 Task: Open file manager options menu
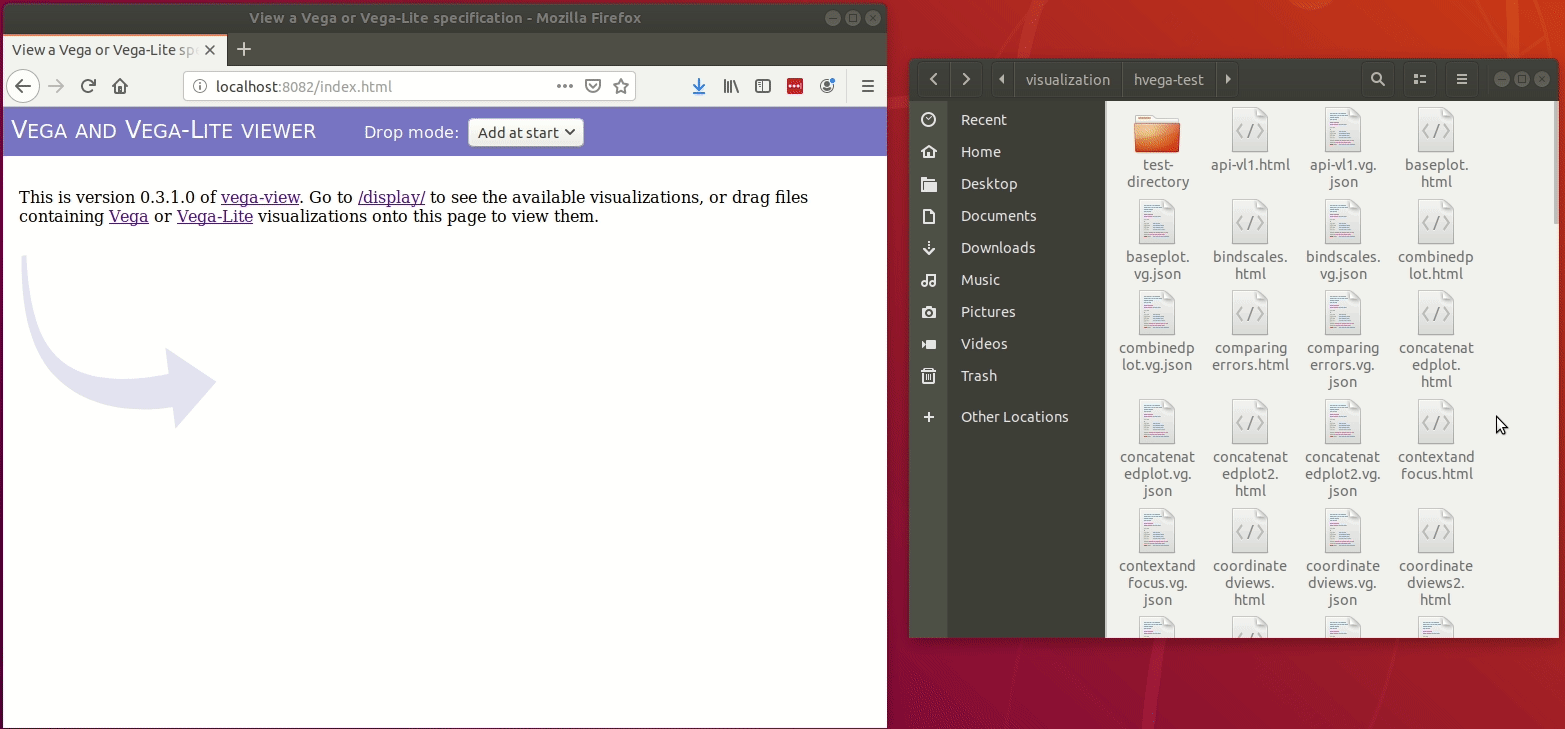(1461, 79)
